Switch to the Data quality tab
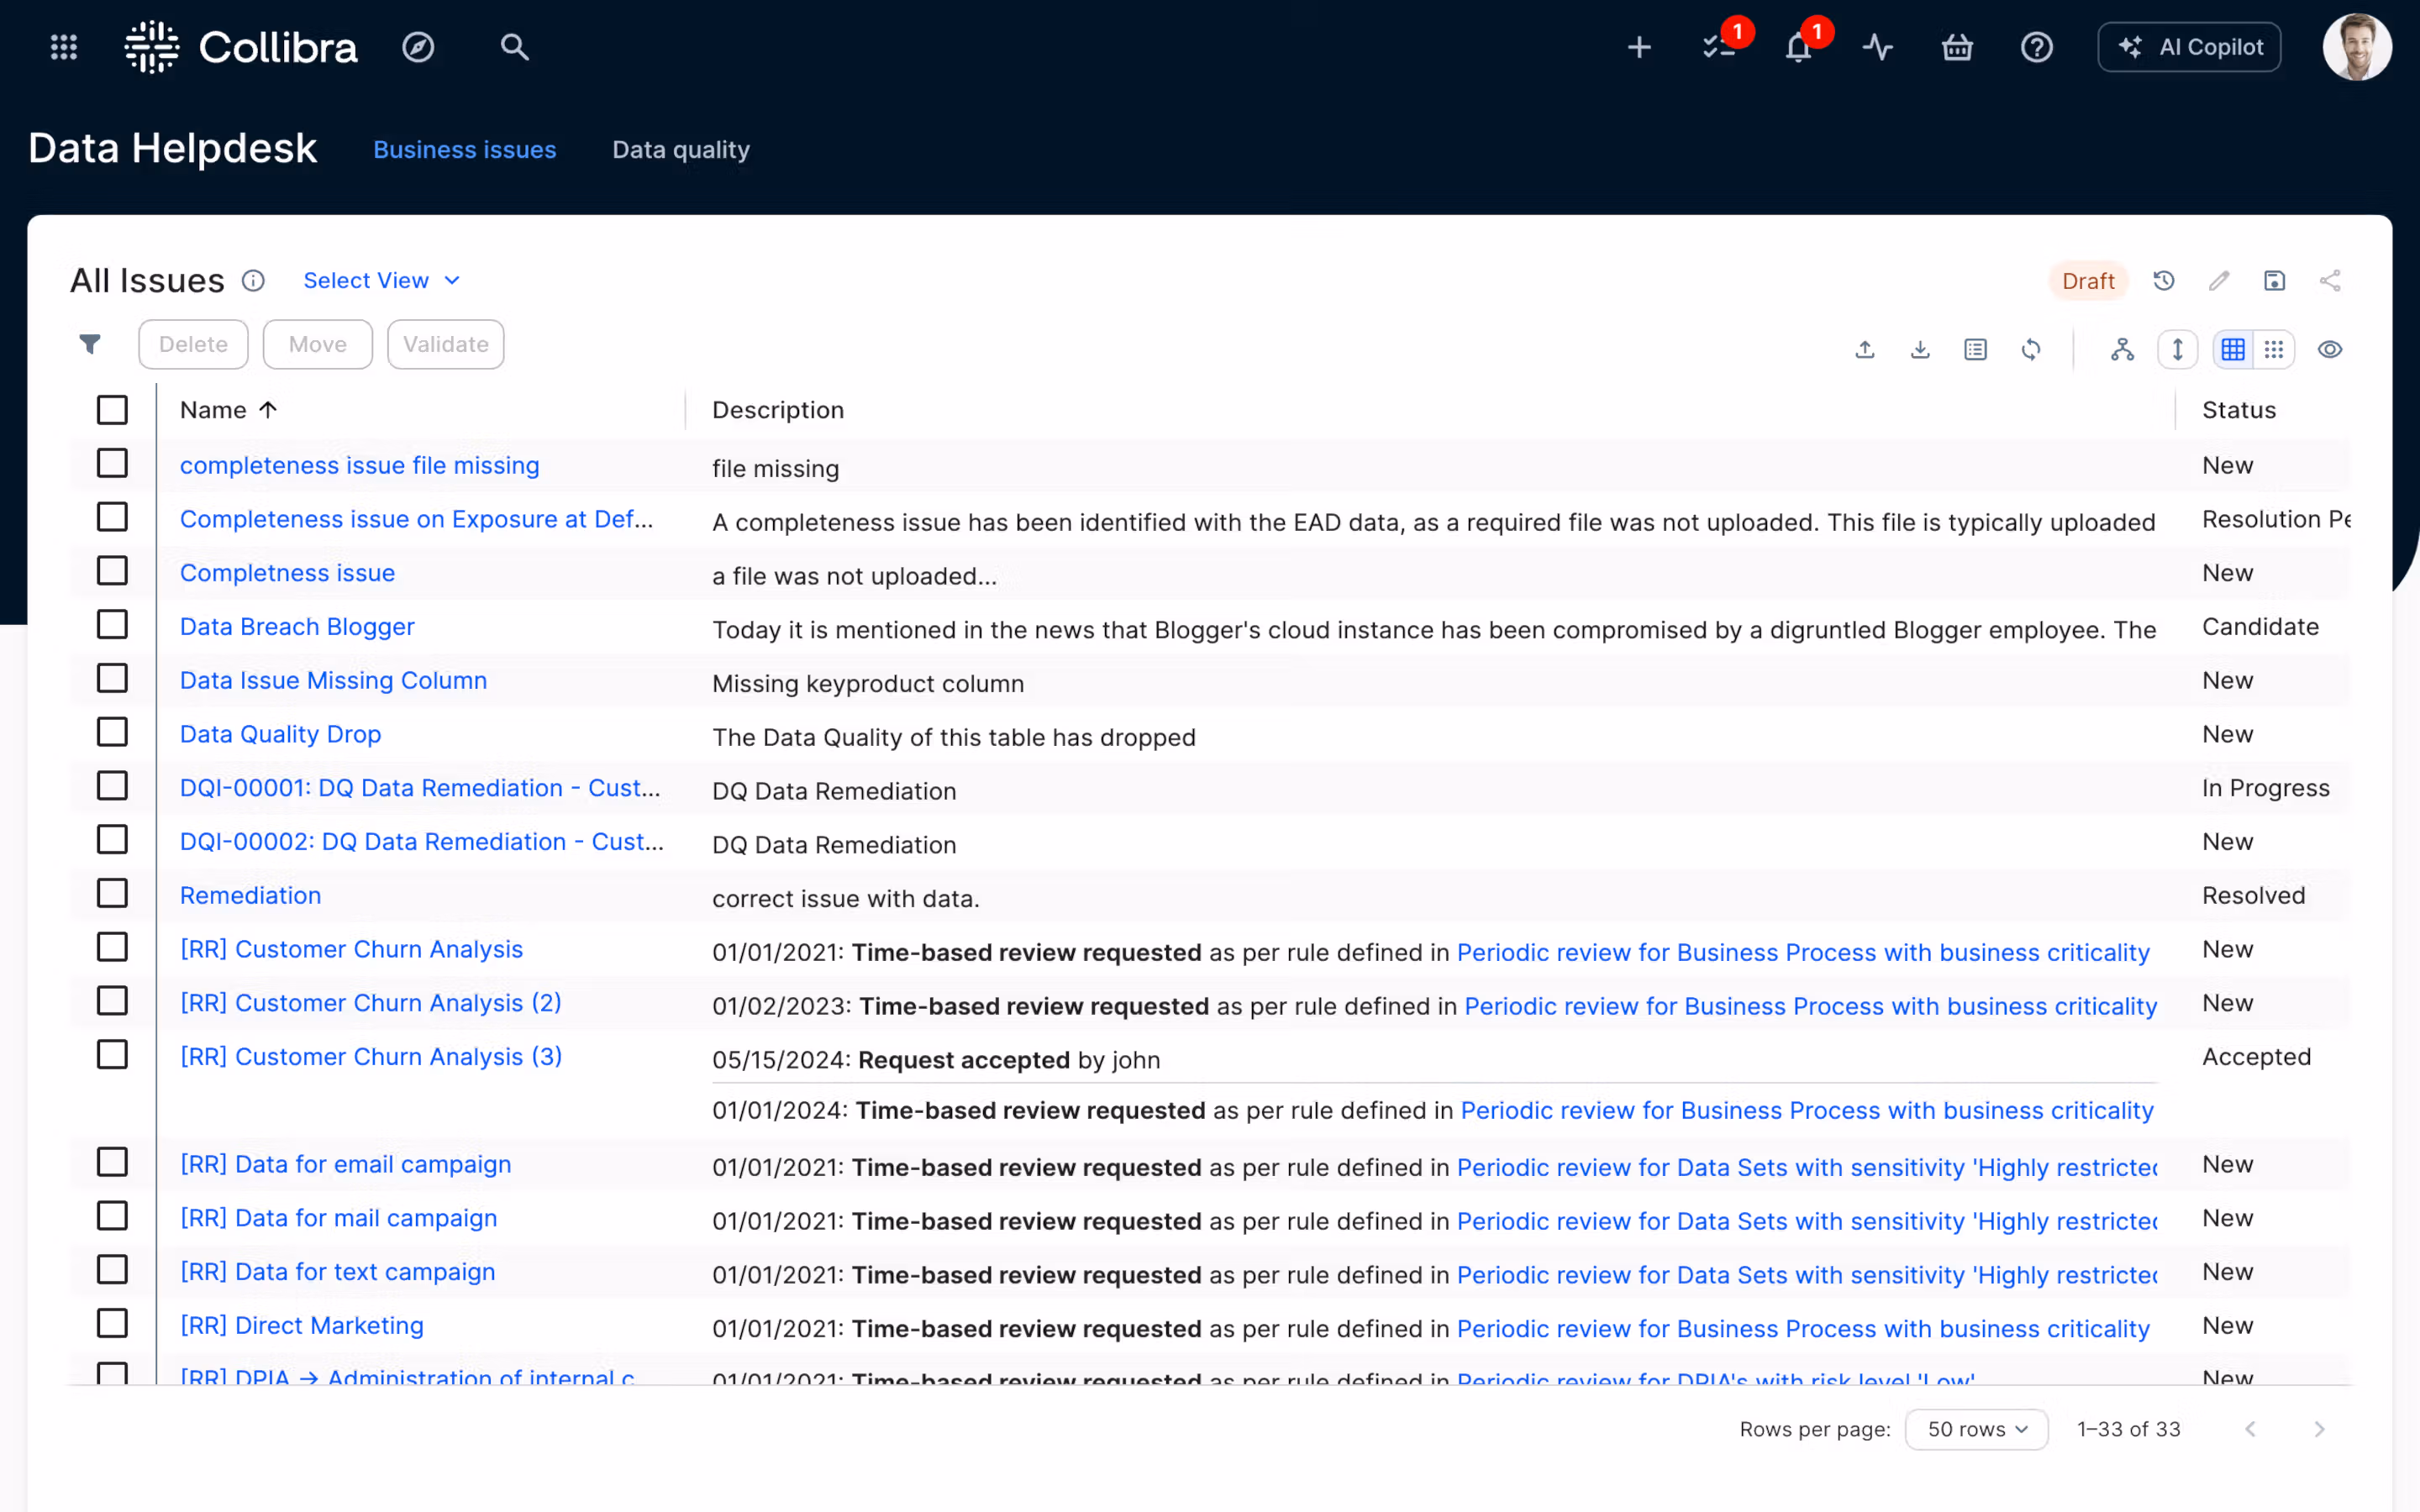This screenshot has width=2420, height=1512. point(680,150)
